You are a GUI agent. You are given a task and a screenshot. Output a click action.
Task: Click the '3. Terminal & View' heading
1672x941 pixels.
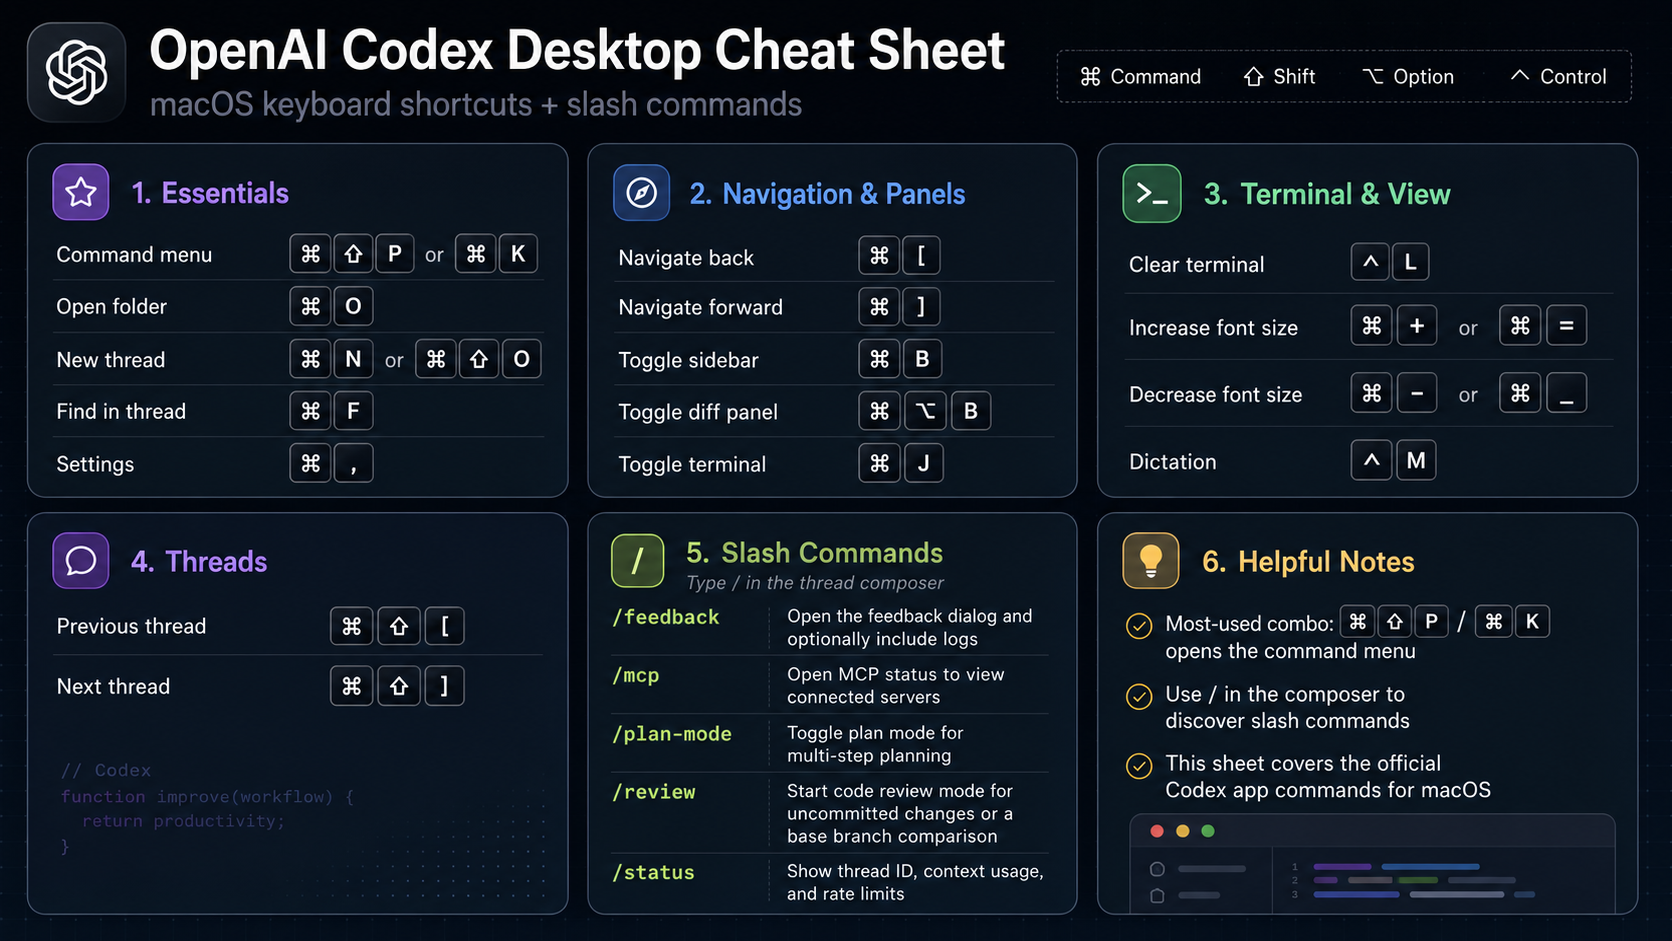[x=1327, y=194]
